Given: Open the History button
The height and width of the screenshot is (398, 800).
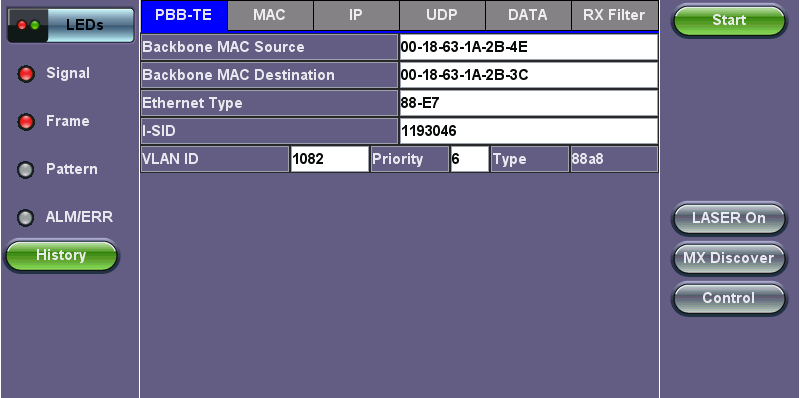Looking at the screenshot, I should pyautogui.click(x=61, y=256).
